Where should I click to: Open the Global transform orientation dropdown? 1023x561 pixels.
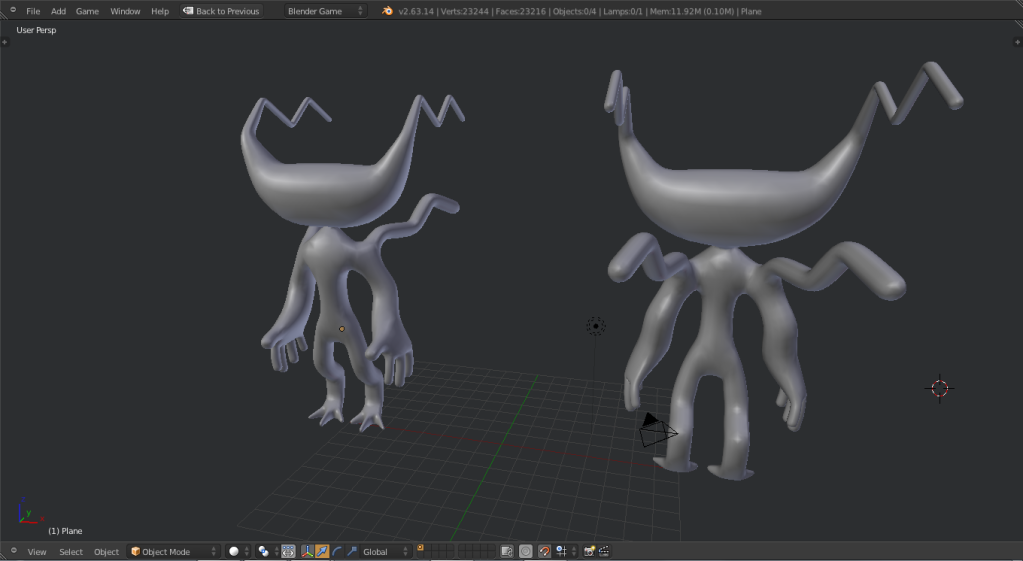point(385,552)
